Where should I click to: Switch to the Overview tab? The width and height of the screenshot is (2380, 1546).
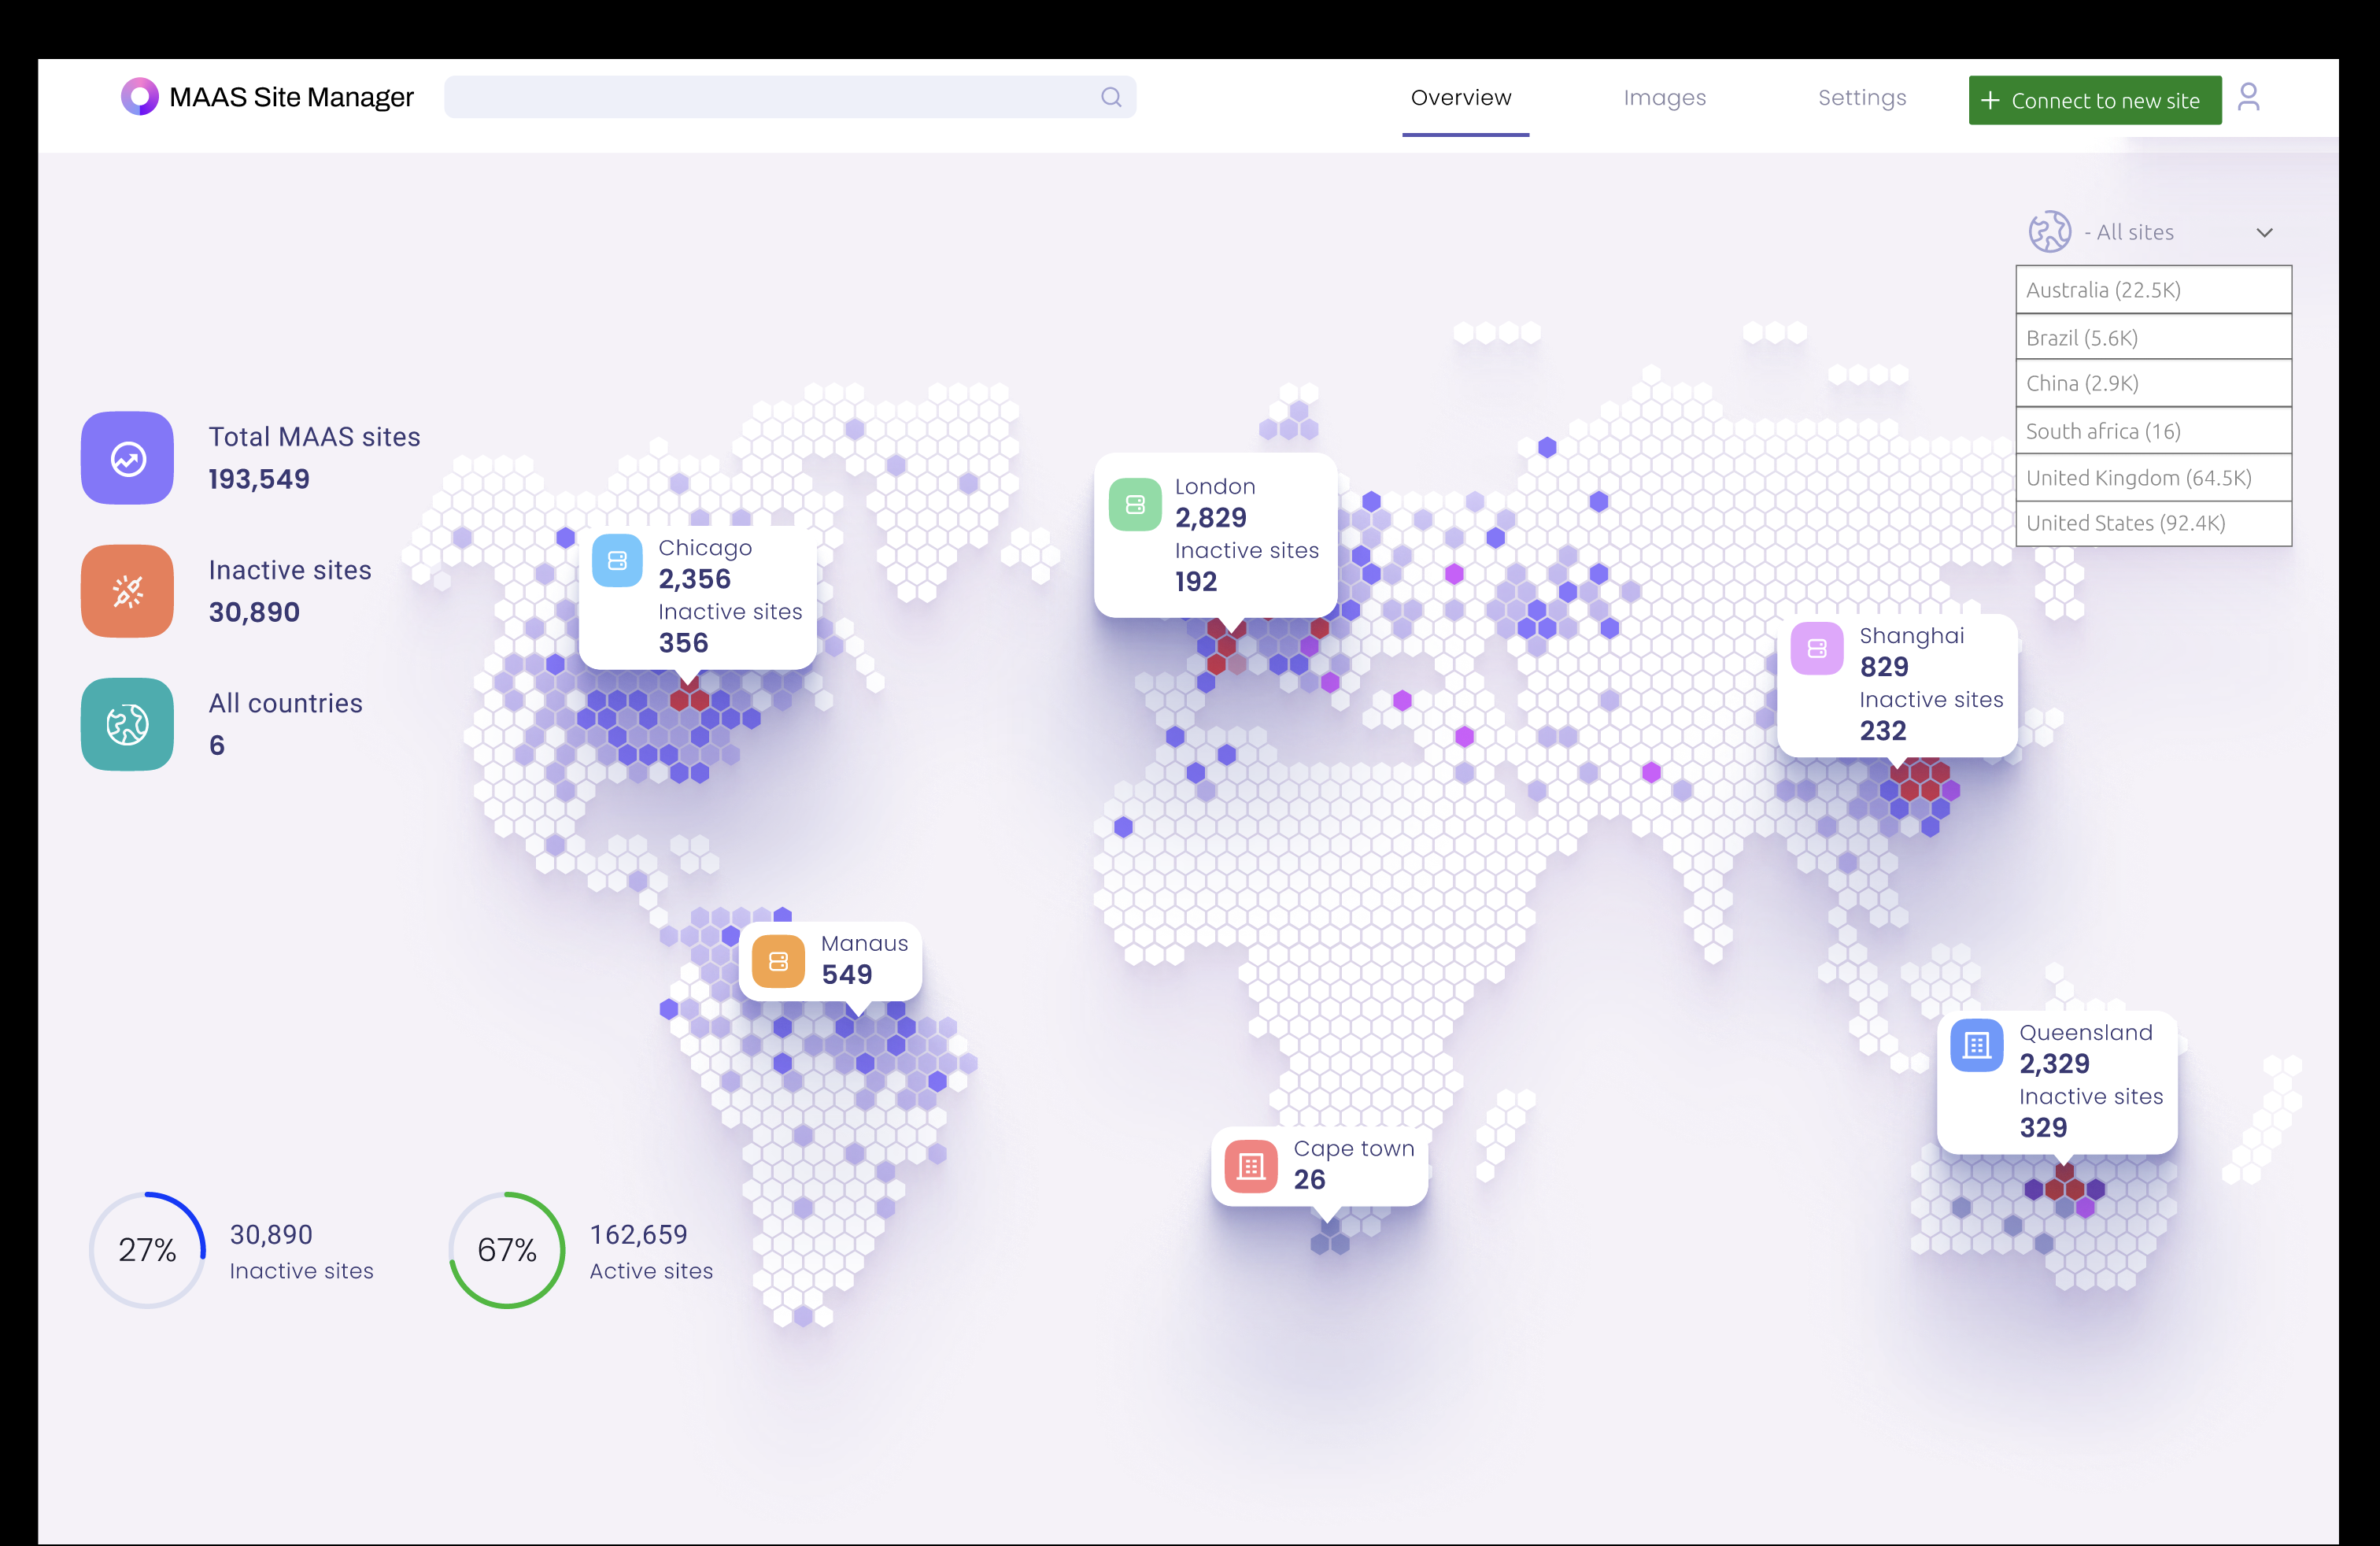click(x=1461, y=98)
